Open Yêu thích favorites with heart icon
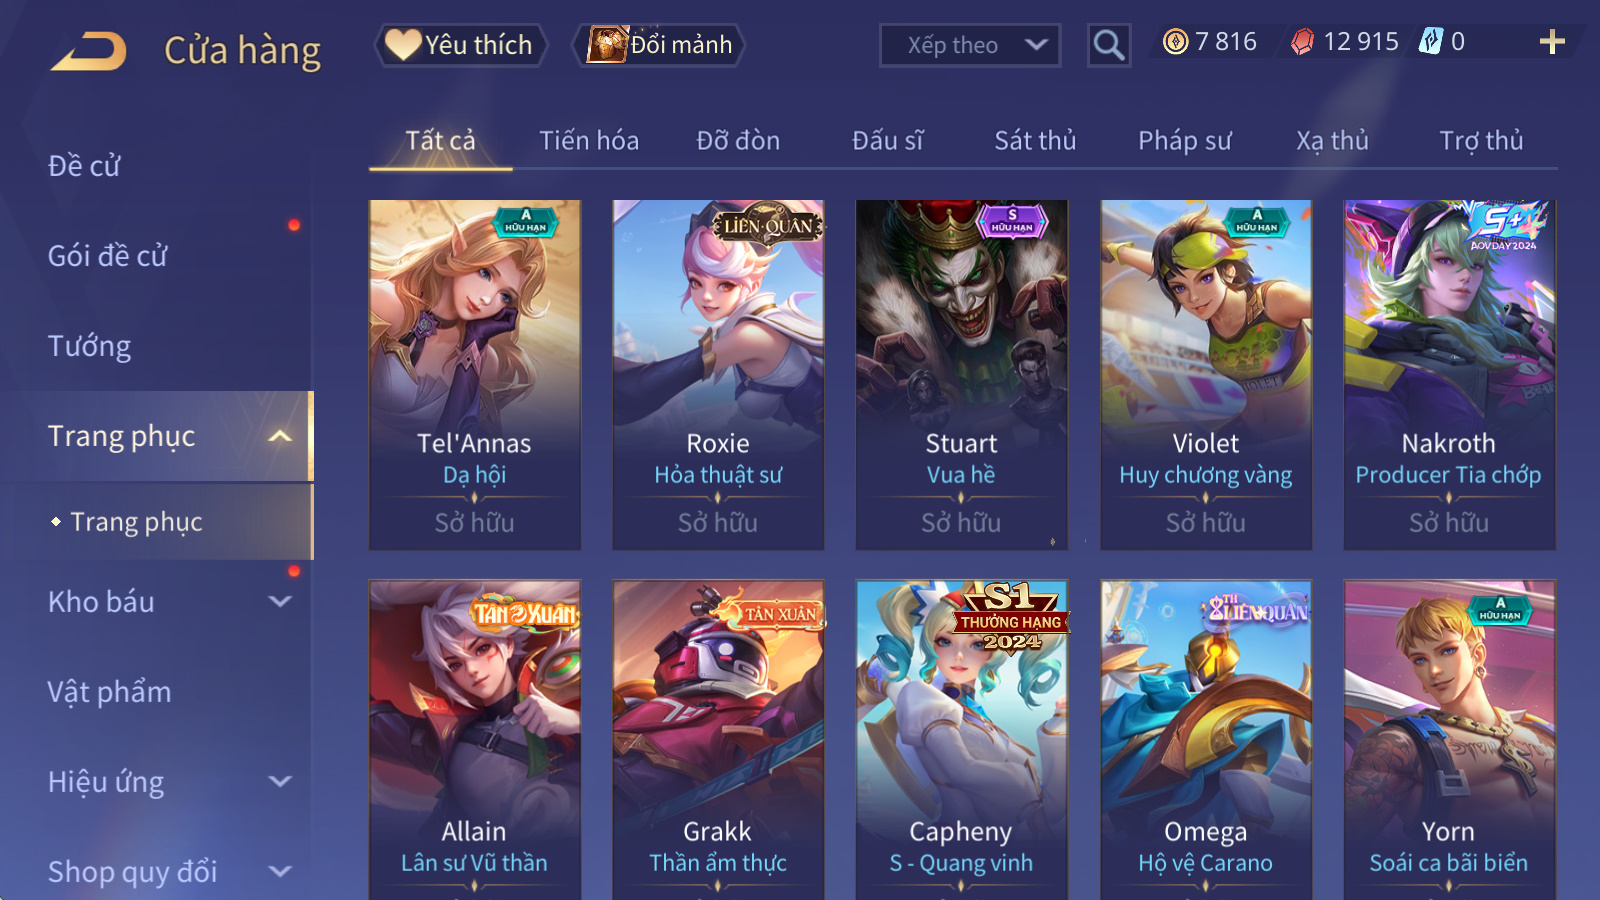The image size is (1600, 900). click(x=461, y=45)
